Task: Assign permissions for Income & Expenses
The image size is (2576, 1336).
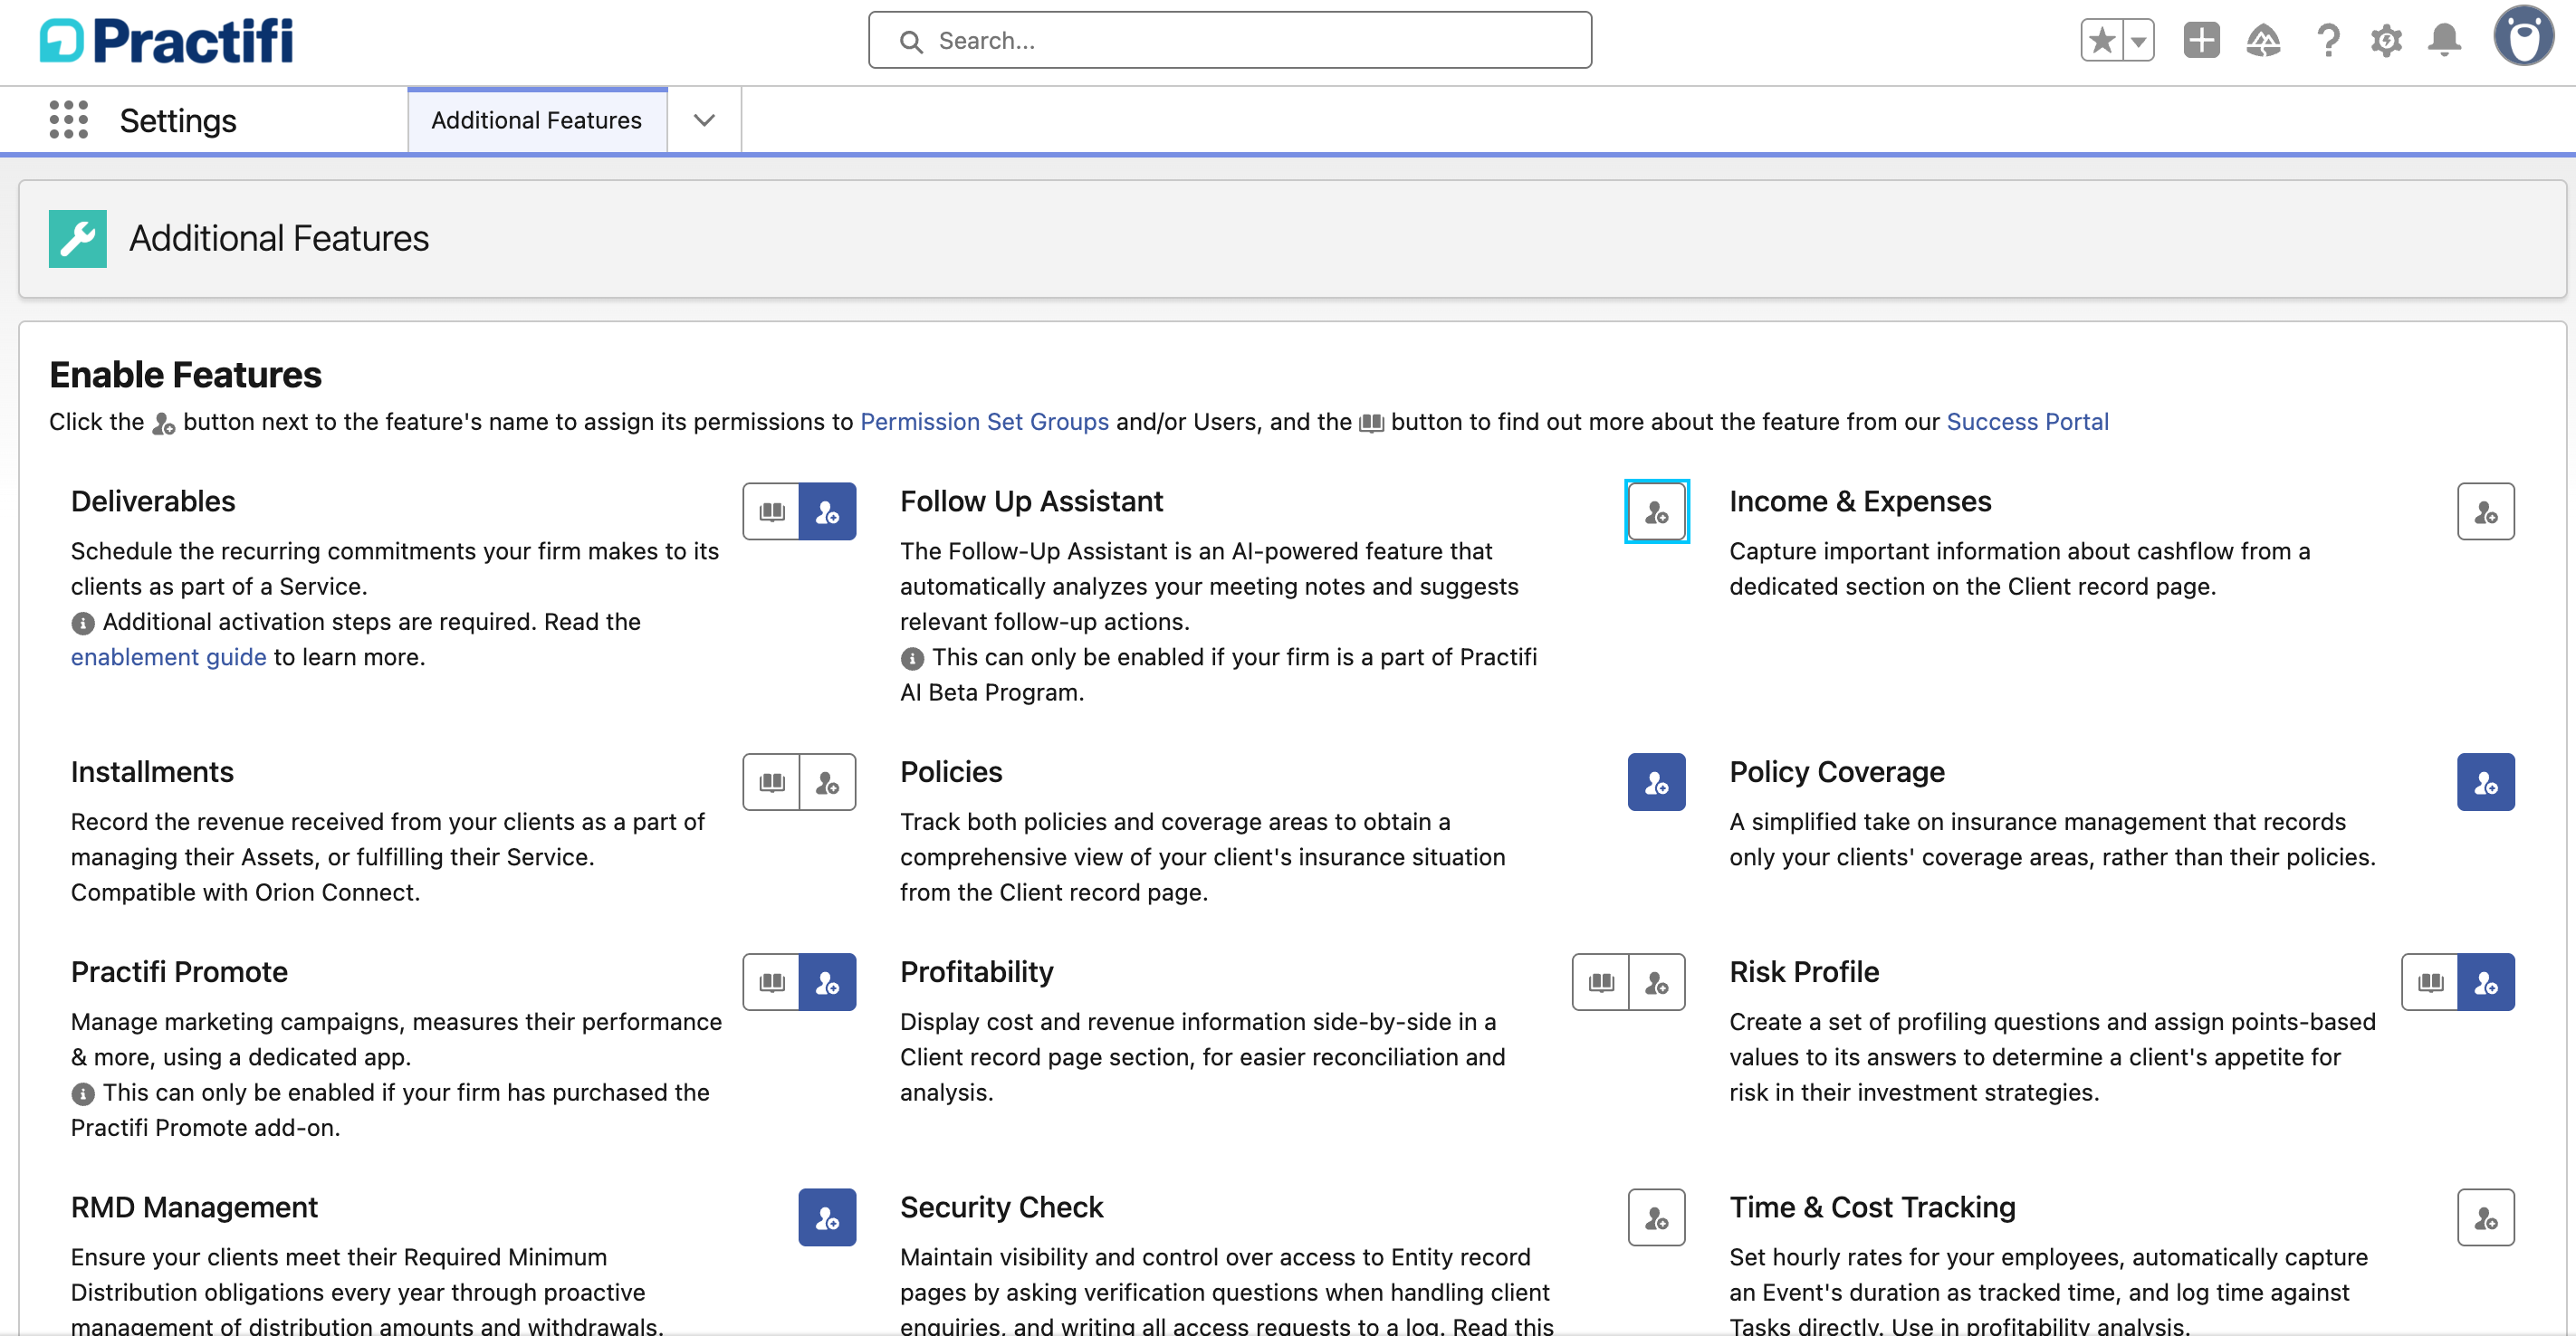Action: point(2485,512)
